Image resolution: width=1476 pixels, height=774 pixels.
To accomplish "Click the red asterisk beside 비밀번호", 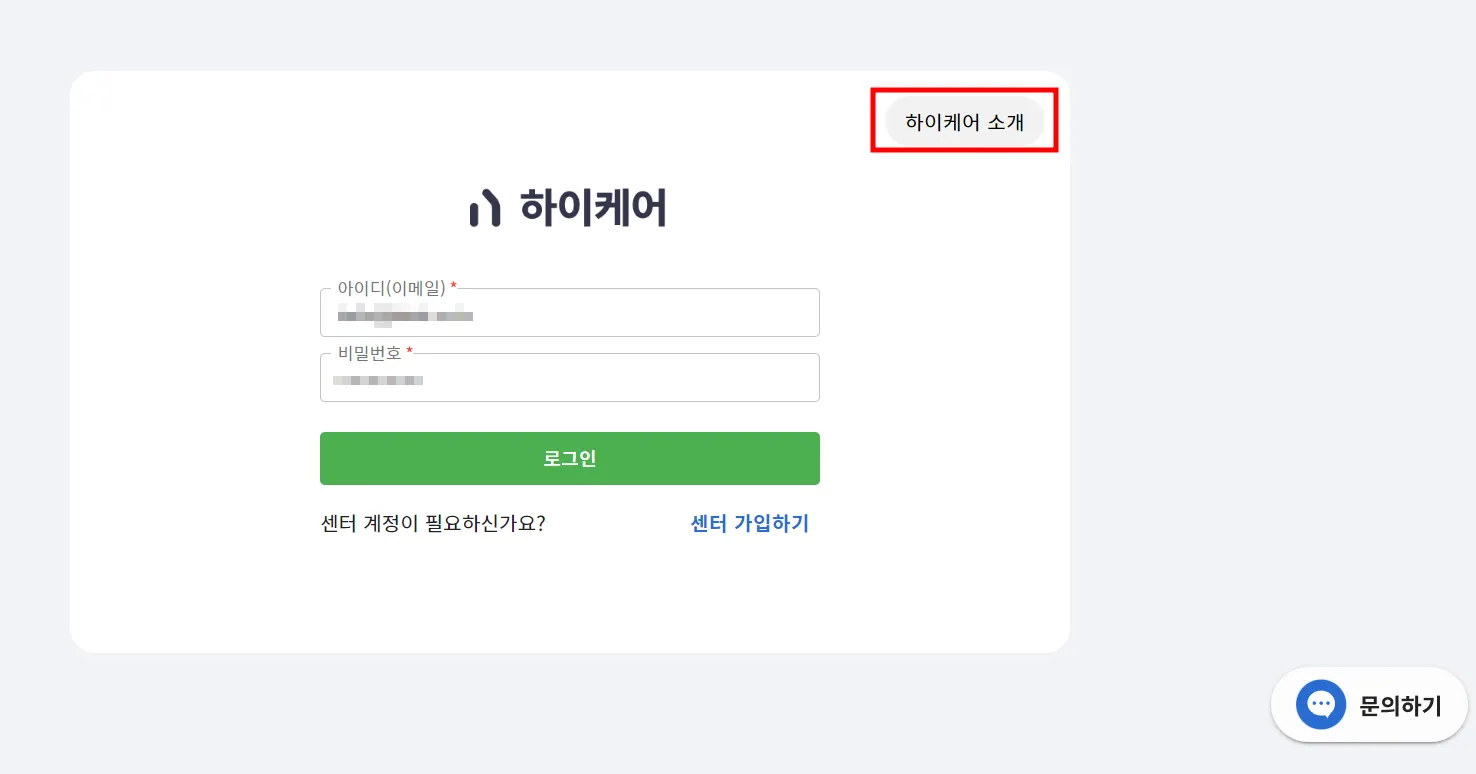I will (409, 351).
